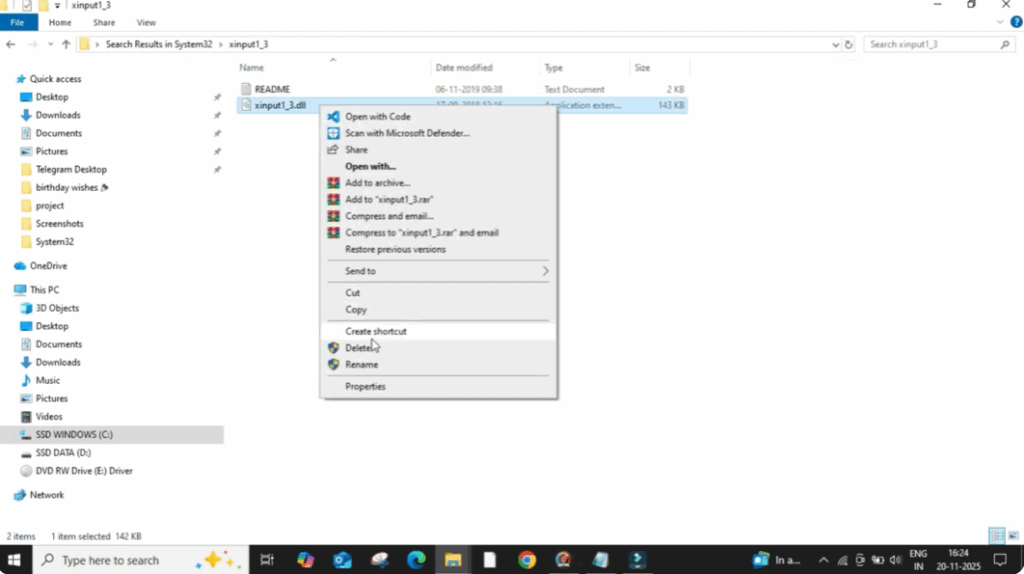Click the Open with Code icon
1024x574 pixels.
pos(334,117)
